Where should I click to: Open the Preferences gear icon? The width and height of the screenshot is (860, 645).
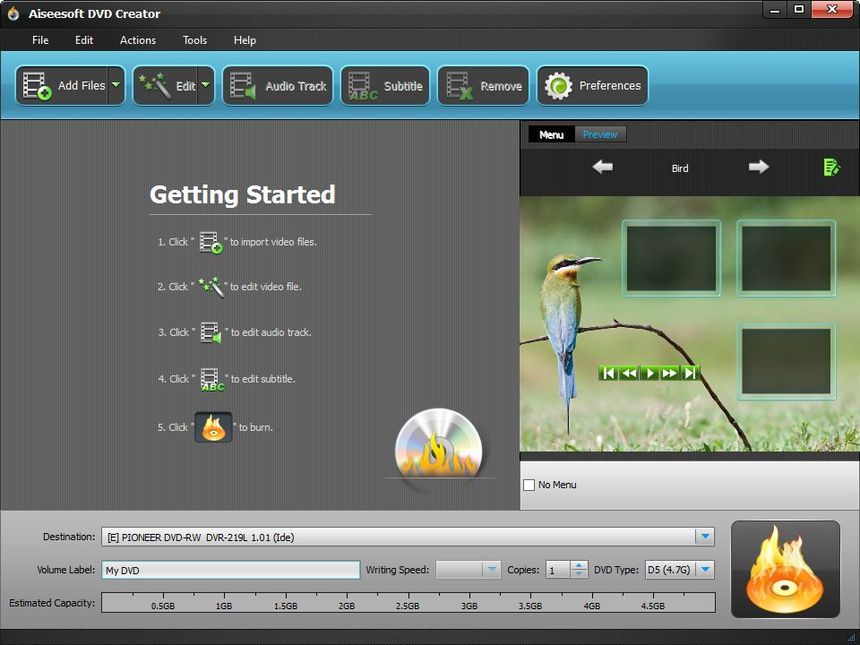[557, 85]
